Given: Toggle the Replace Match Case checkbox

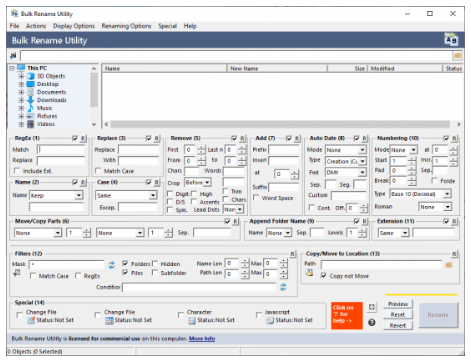Looking at the screenshot, I should pyautogui.click(x=98, y=171).
